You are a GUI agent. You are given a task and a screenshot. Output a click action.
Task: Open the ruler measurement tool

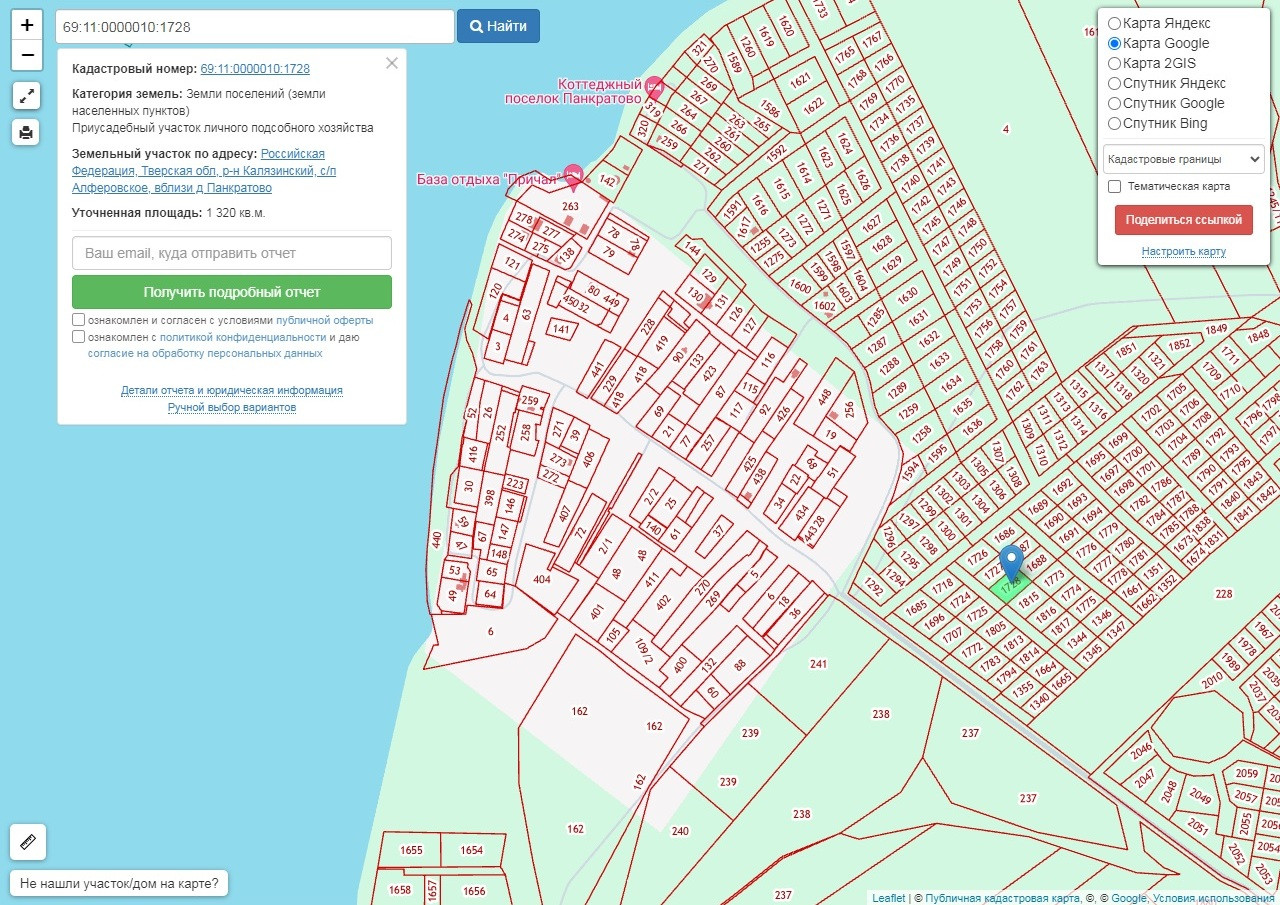(x=28, y=842)
